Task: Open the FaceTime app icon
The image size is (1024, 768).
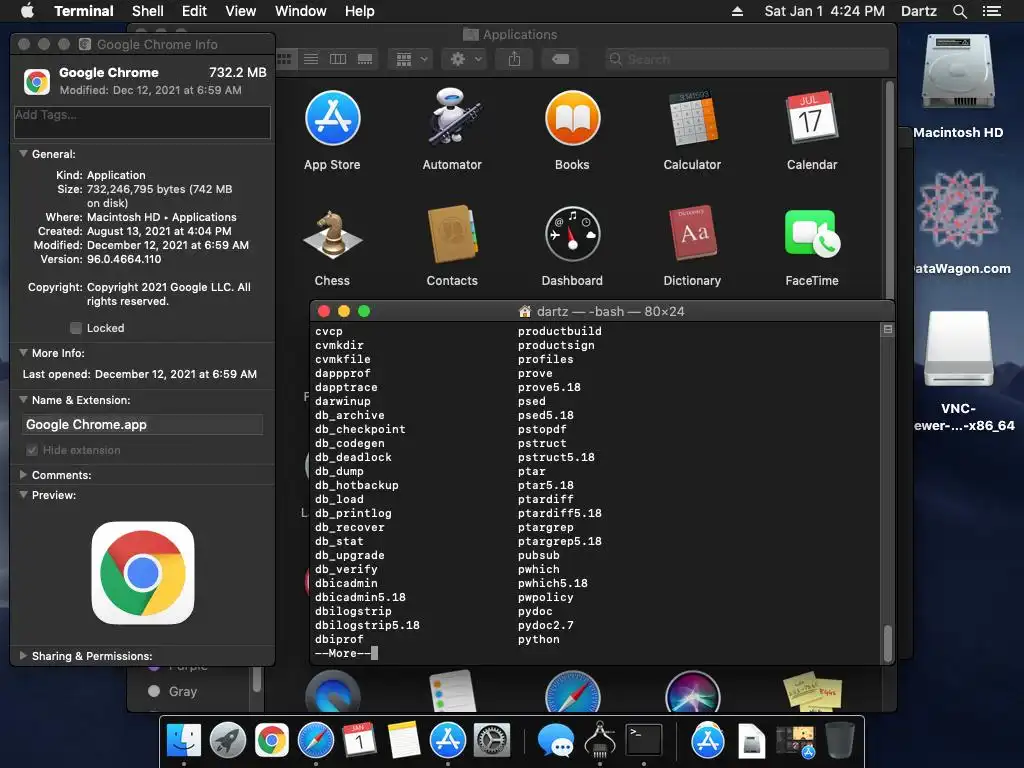Action: pyautogui.click(x=812, y=233)
